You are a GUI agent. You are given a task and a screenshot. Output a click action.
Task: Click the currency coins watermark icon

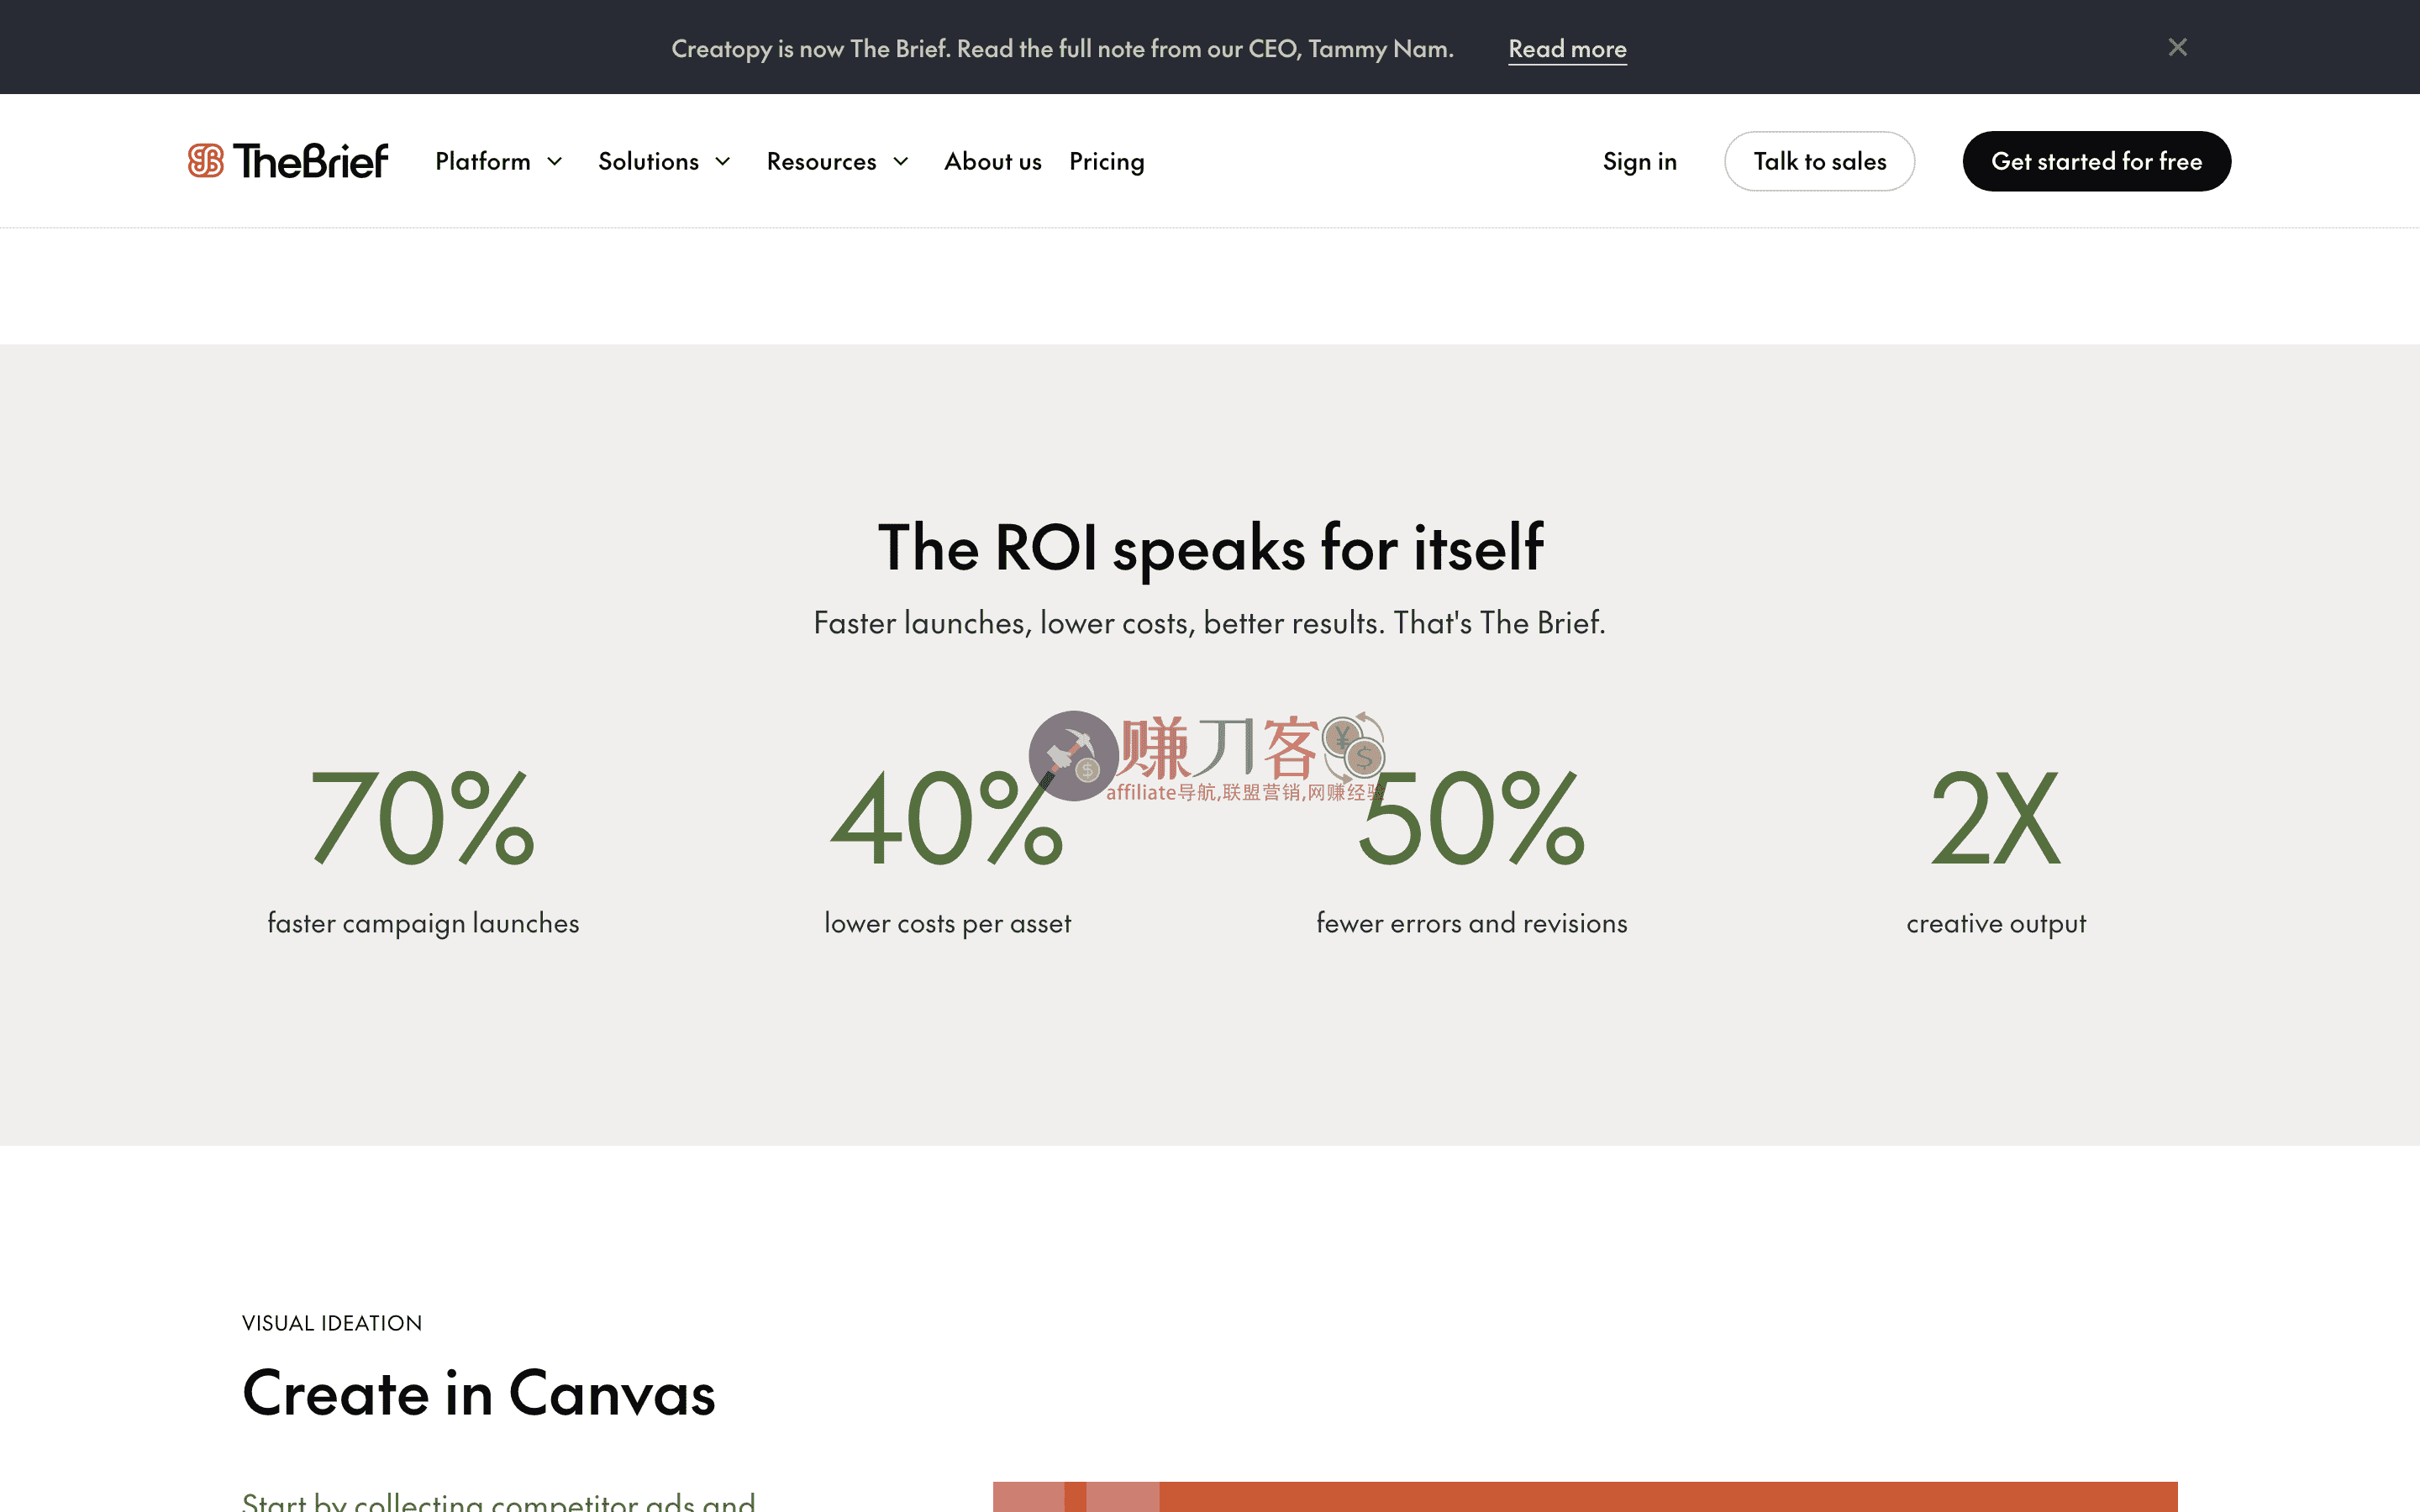point(1354,748)
